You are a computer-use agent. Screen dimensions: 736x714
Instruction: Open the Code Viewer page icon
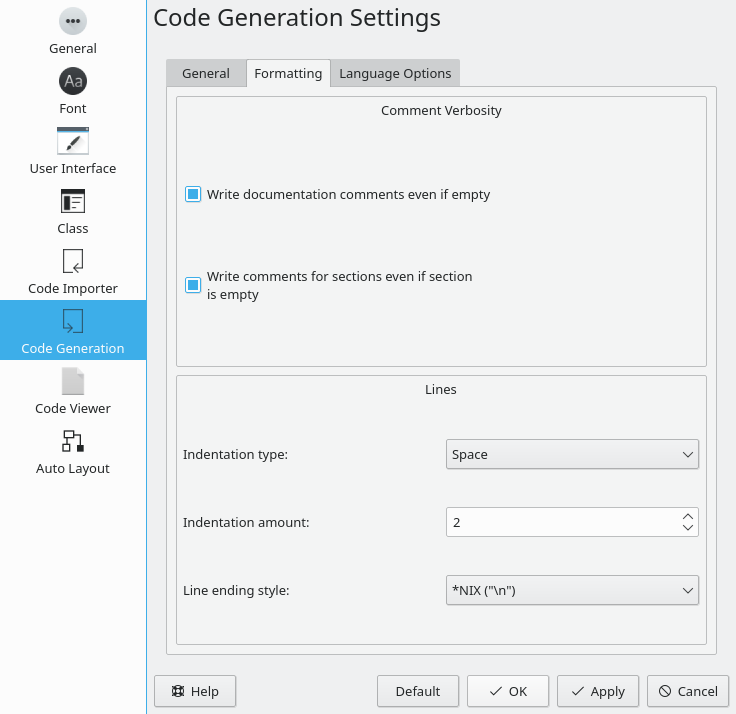[73, 381]
